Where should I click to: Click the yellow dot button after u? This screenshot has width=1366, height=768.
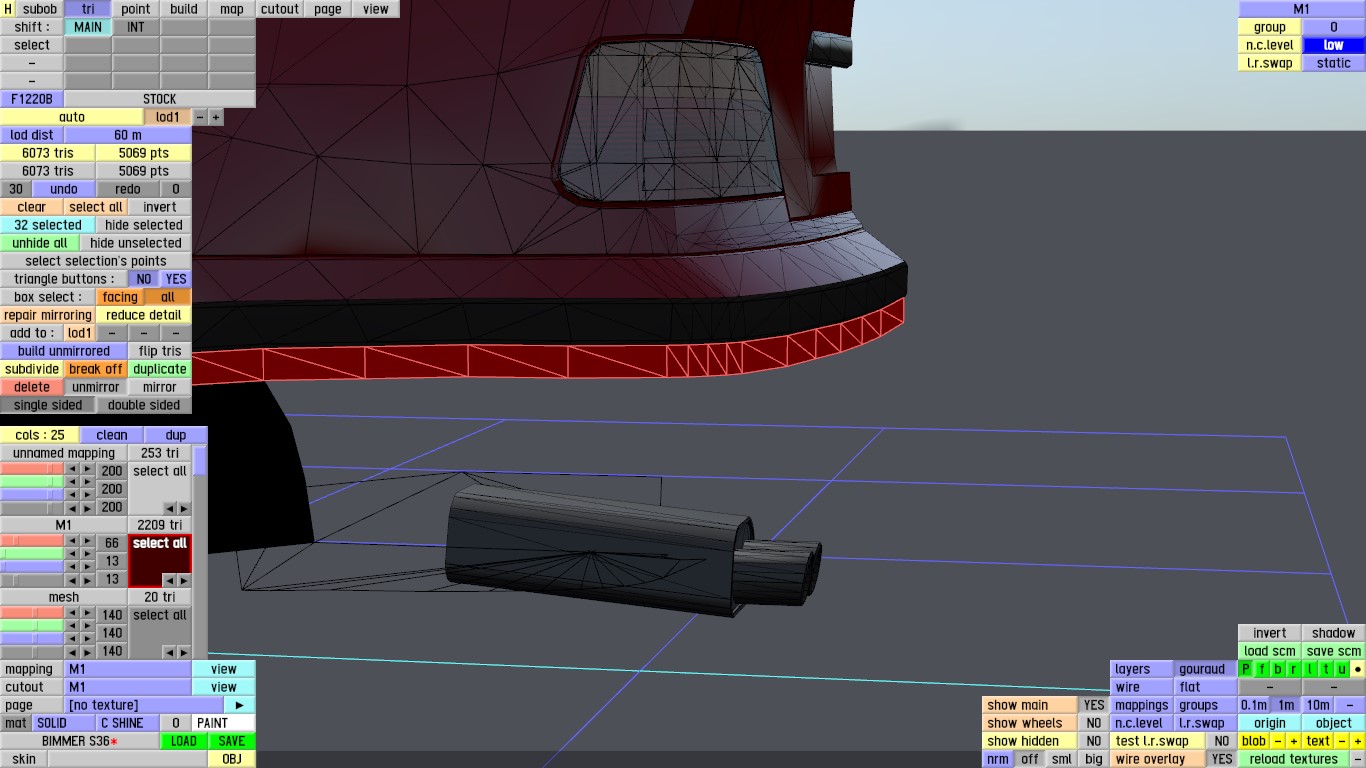(x=1358, y=669)
